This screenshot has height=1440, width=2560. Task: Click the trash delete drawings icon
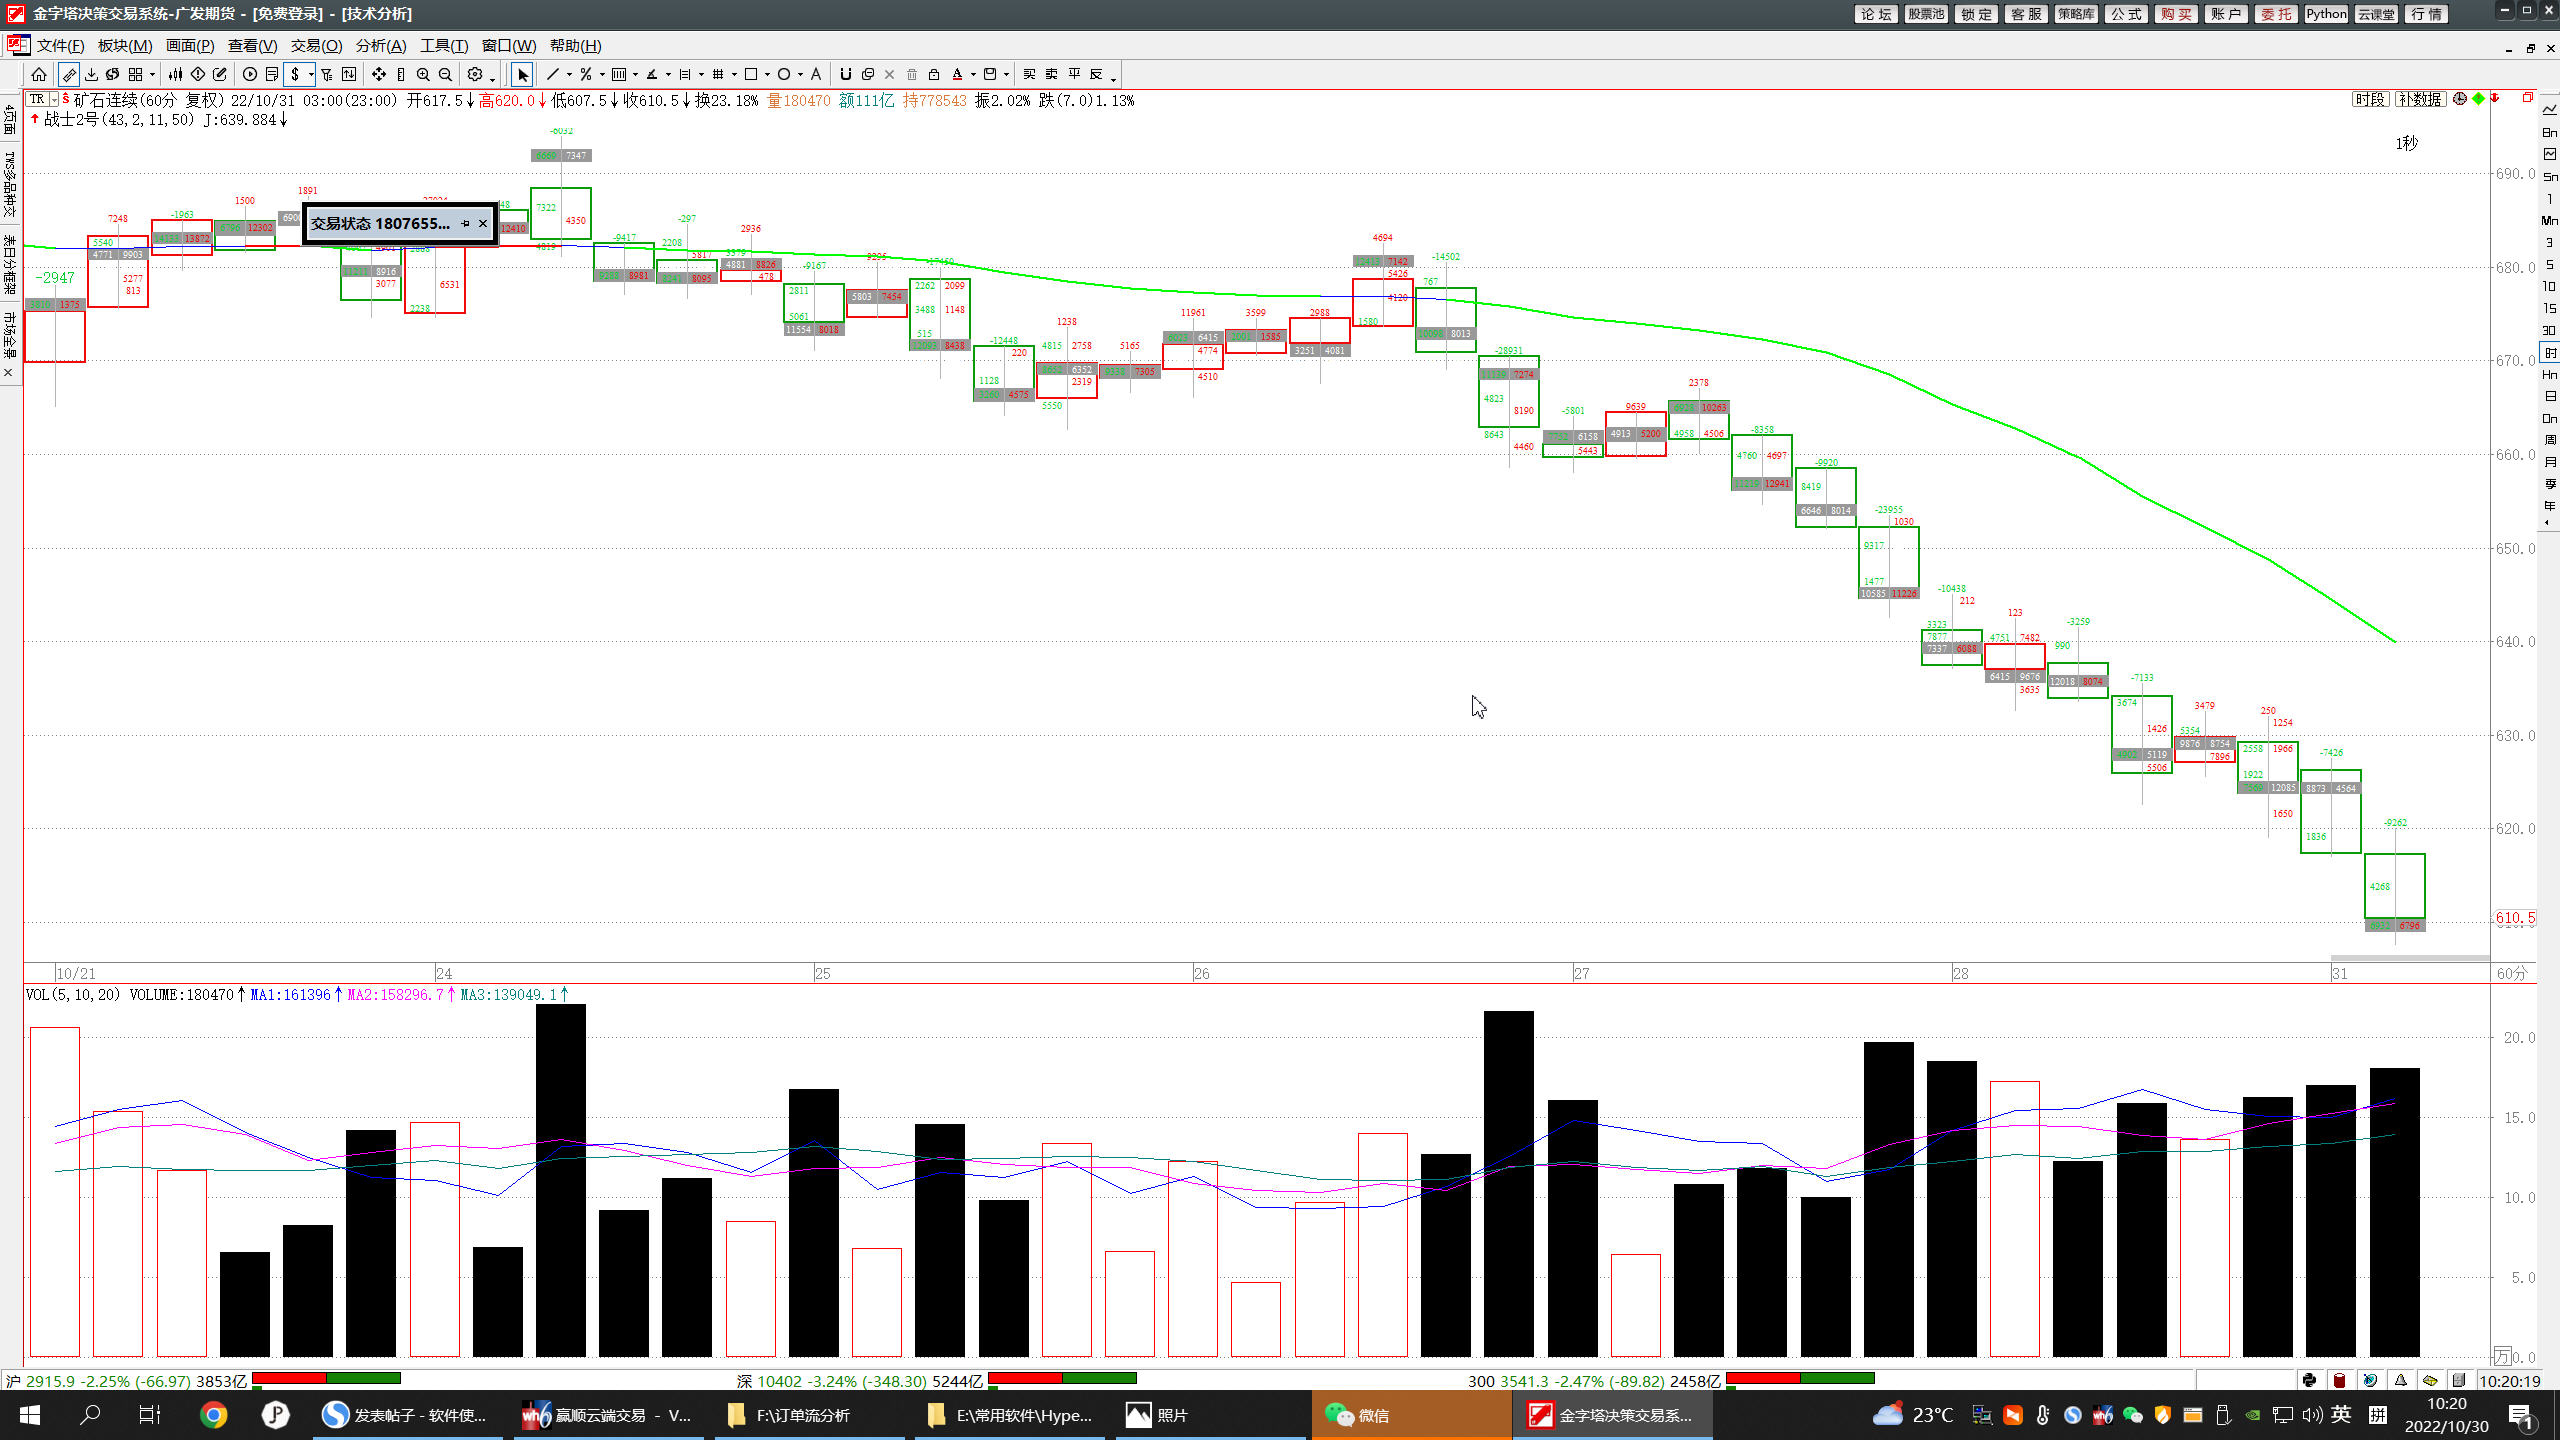[912, 74]
